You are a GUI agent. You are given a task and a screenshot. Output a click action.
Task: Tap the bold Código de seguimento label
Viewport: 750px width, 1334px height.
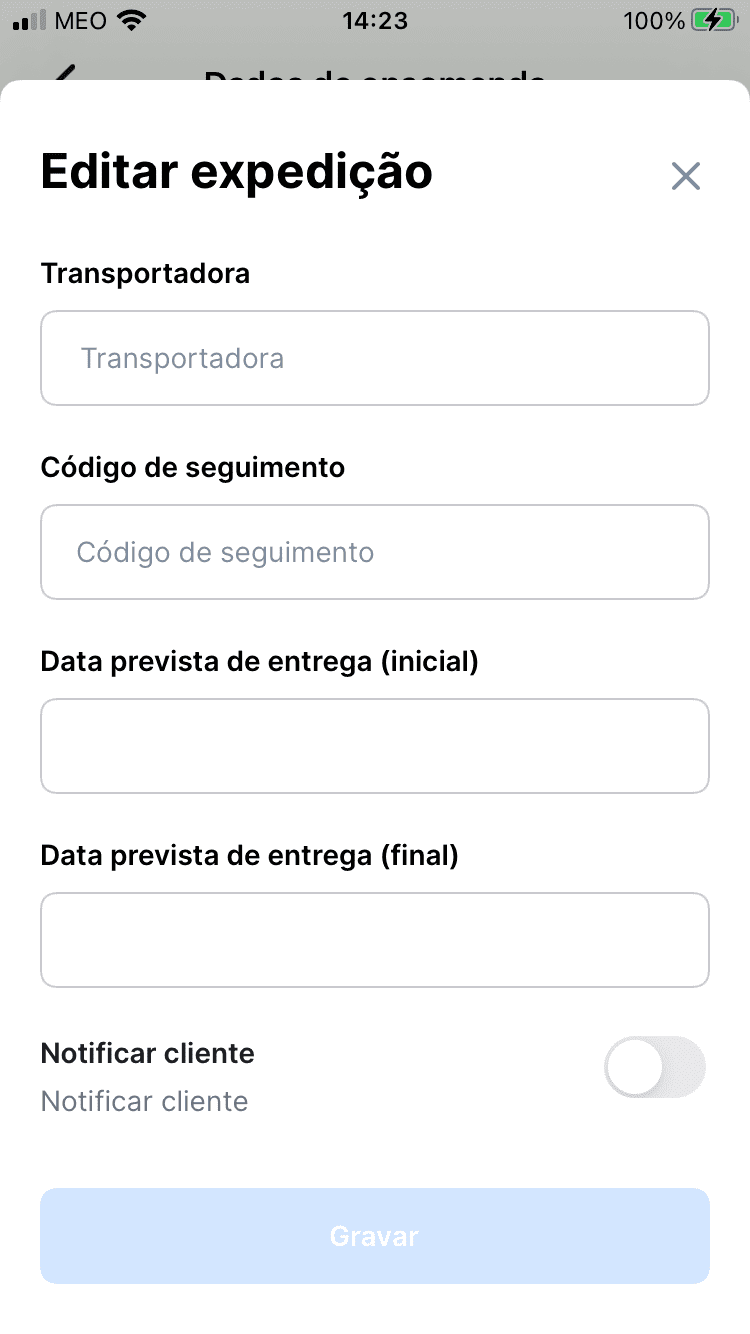(193, 467)
